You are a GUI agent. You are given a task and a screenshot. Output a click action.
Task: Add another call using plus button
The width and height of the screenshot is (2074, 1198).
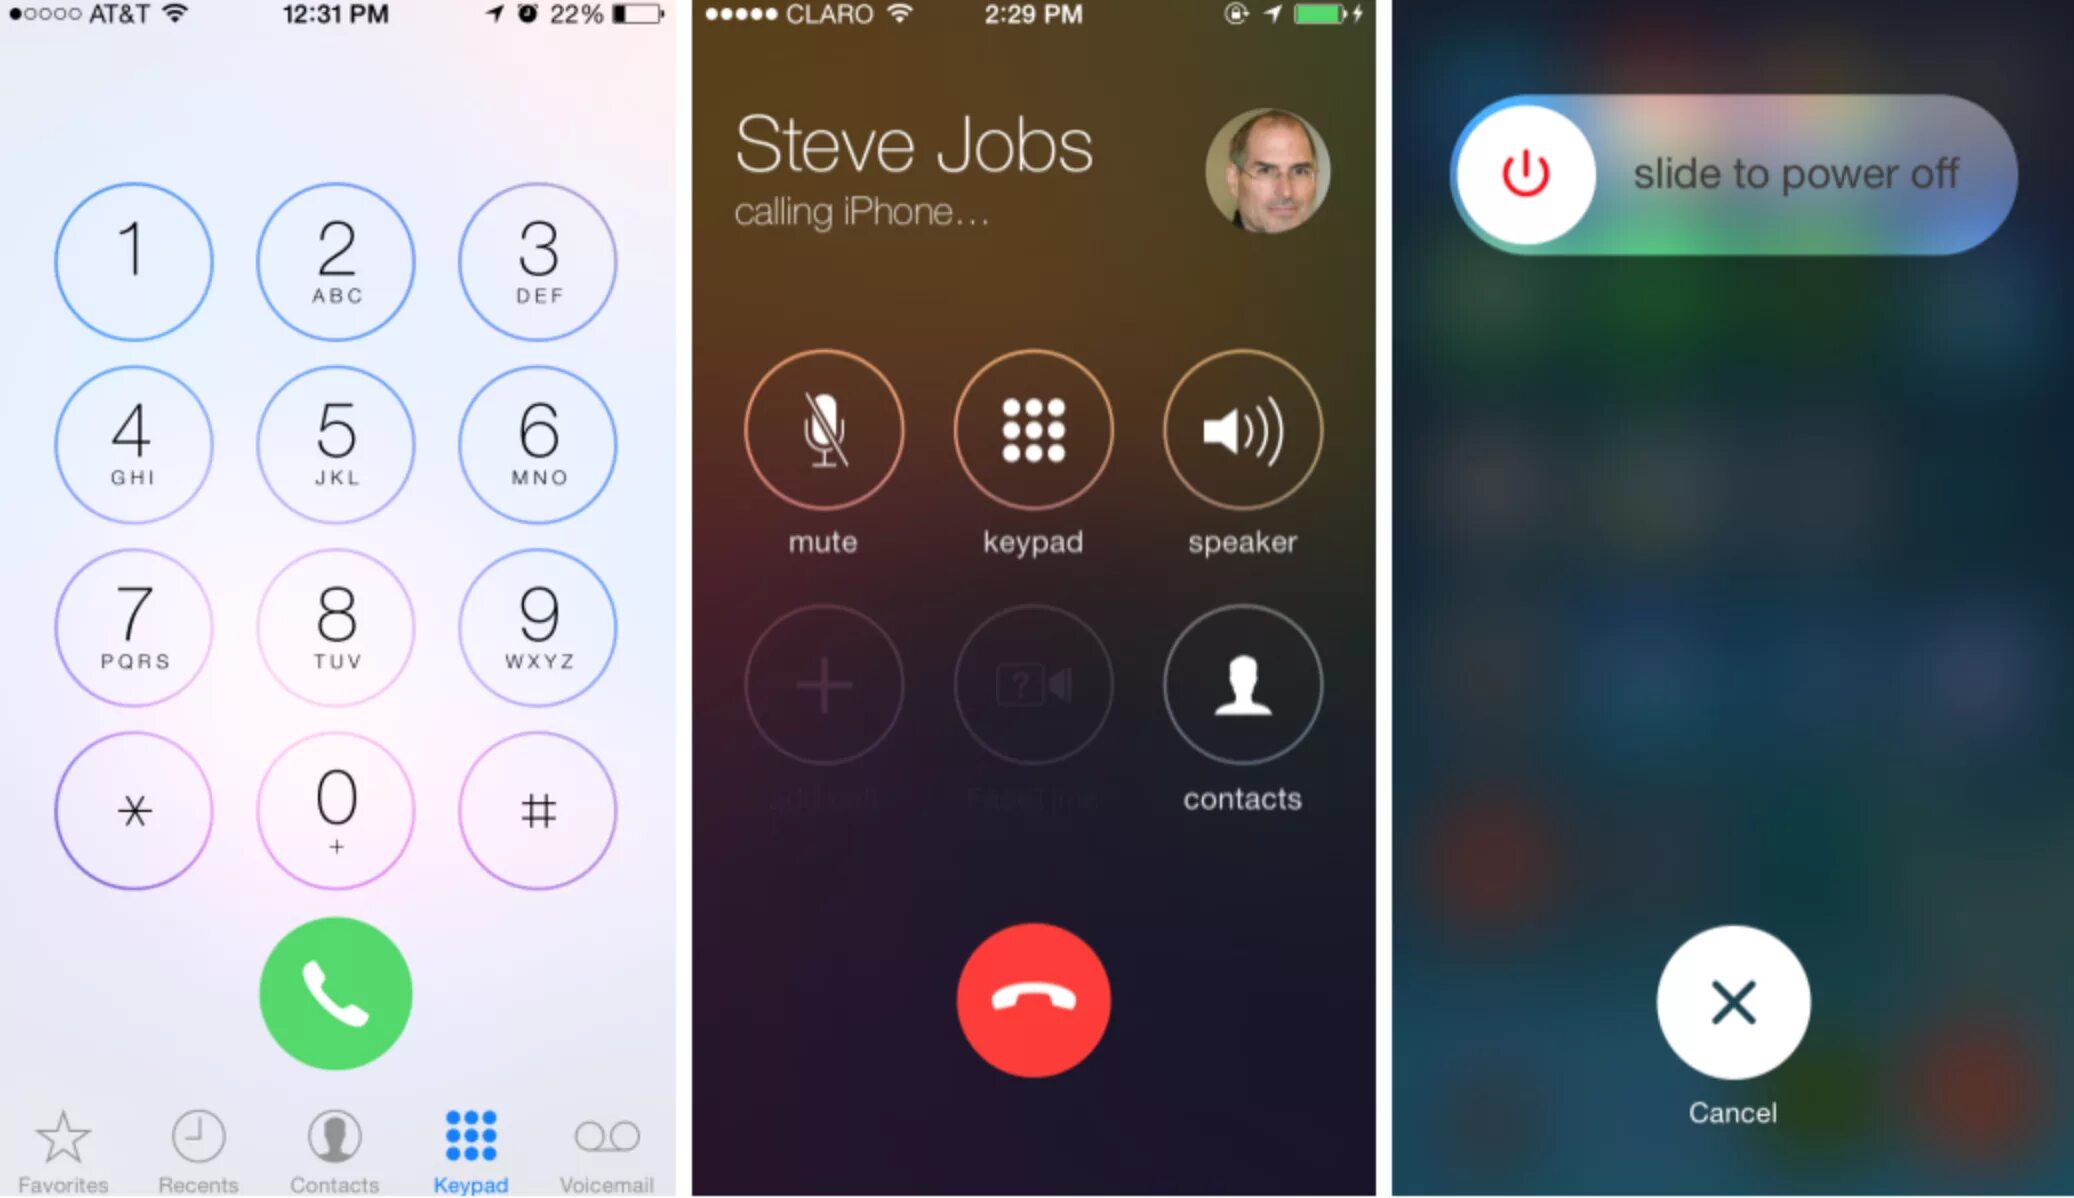coord(822,685)
